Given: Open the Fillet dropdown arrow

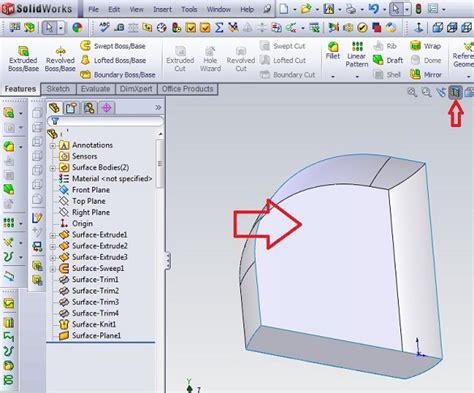Looking at the screenshot, I should [x=333, y=77].
